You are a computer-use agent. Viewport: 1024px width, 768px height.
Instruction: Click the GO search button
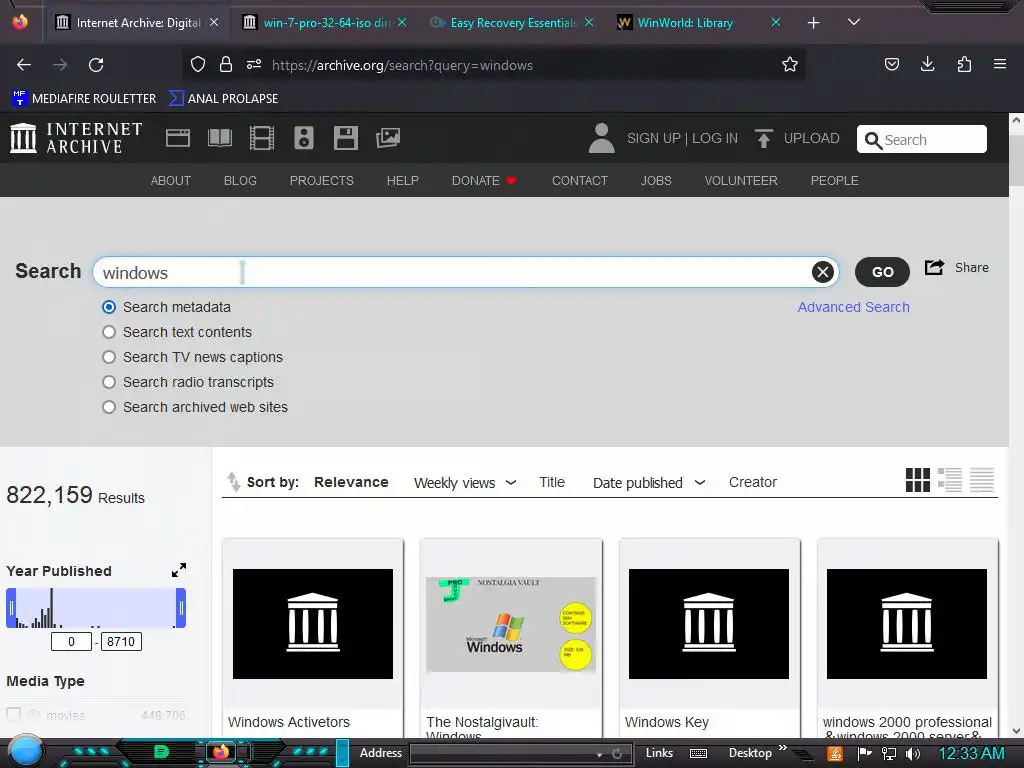coord(882,272)
